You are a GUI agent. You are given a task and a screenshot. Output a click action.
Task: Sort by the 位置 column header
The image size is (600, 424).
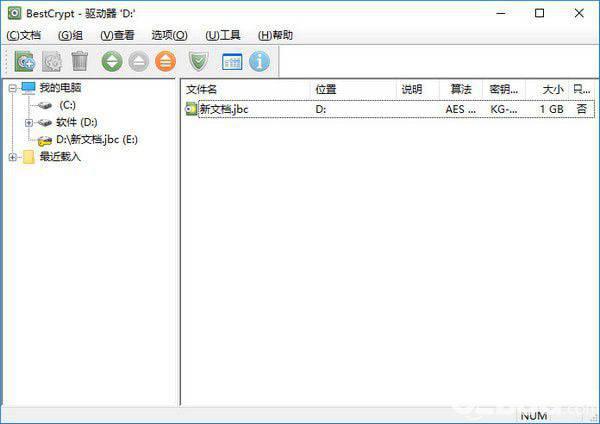pyautogui.click(x=353, y=89)
